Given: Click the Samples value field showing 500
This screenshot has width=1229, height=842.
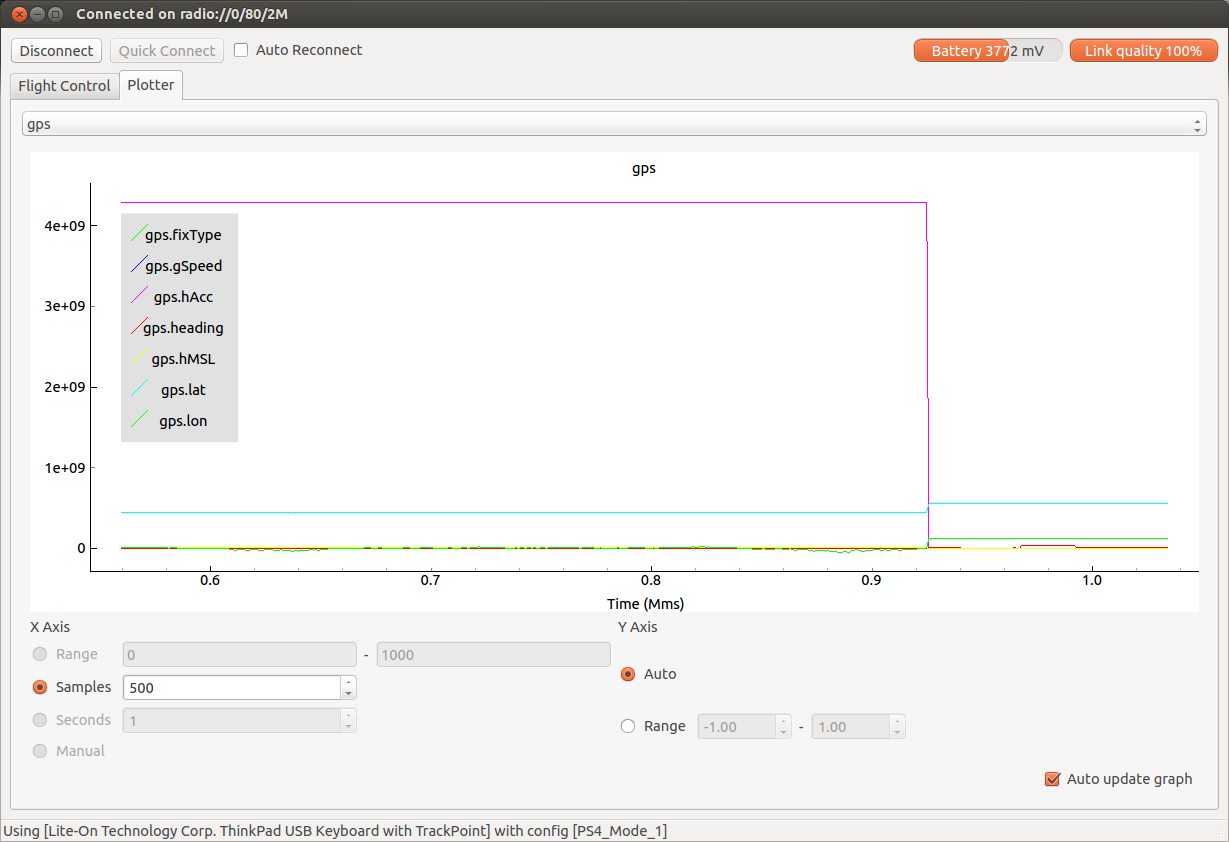Looking at the screenshot, I should tap(231, 688).
